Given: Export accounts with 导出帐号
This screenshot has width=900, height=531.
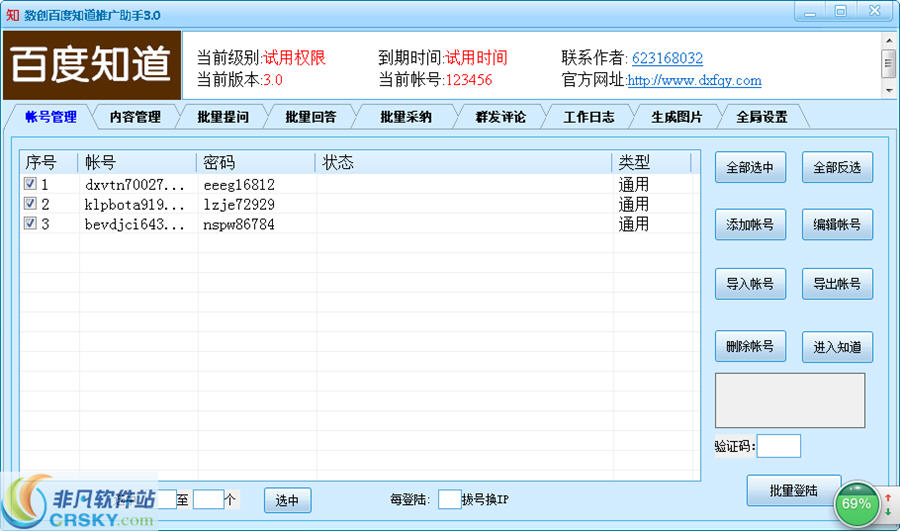Looking at the screenshot, I should click(837, 284).
